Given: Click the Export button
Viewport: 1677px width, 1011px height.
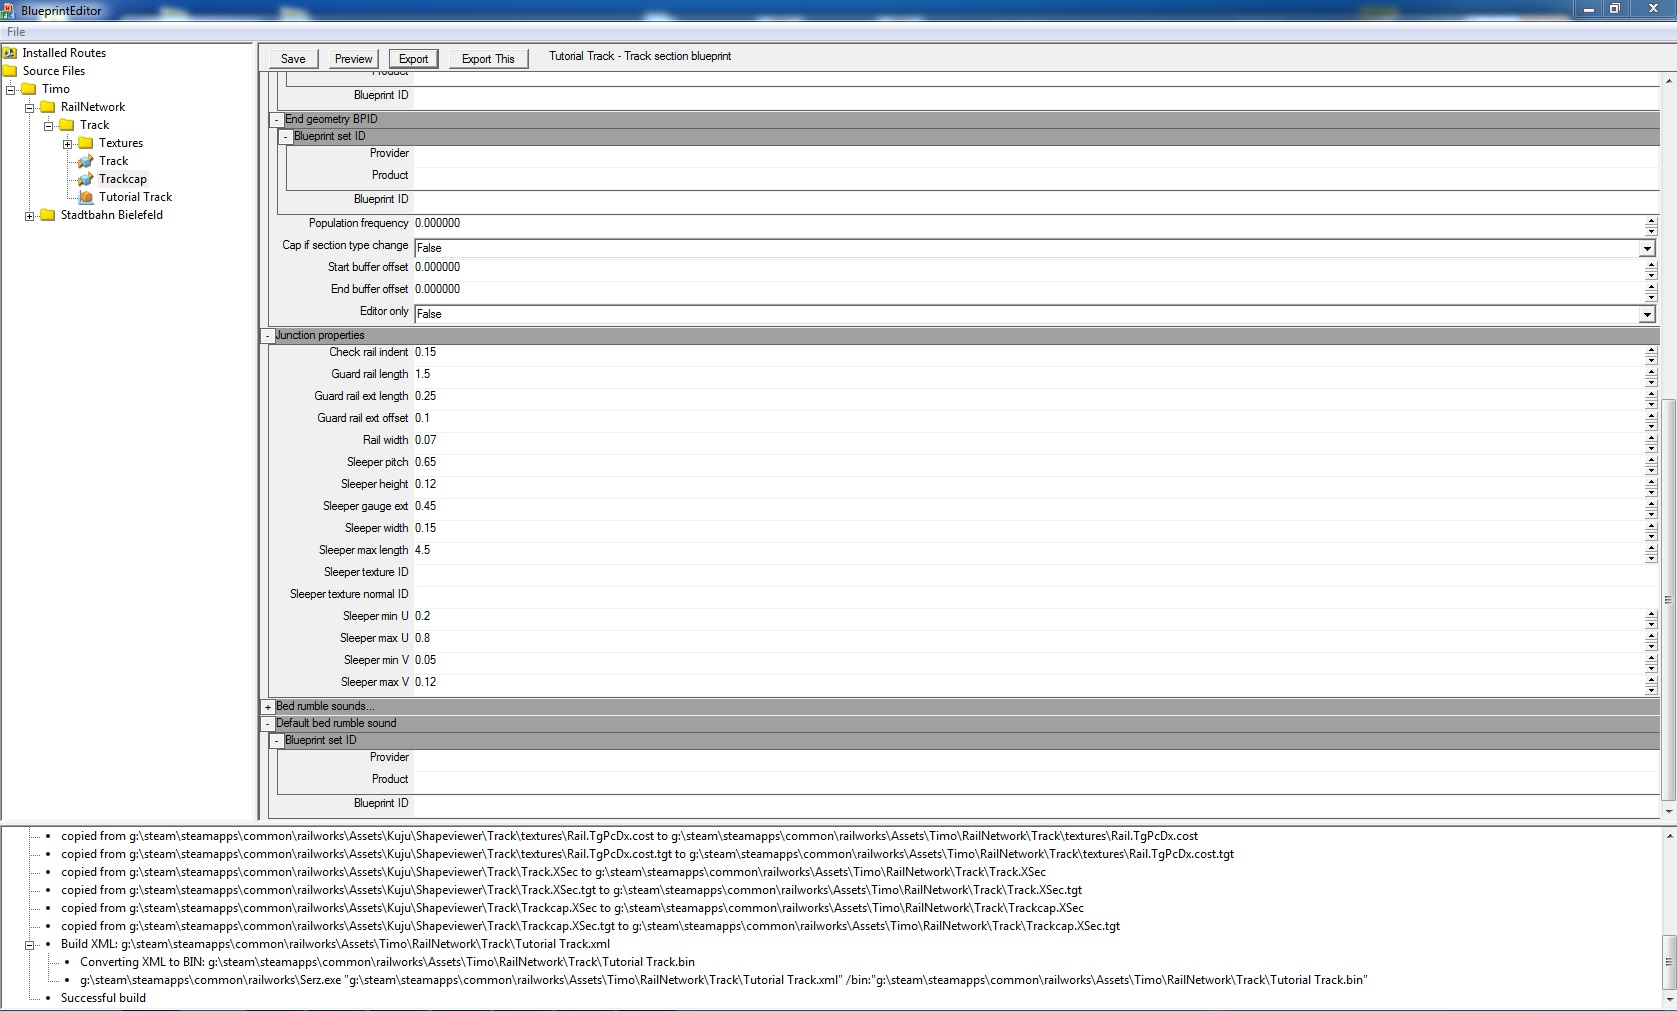Looking at the screenshot, I should pos(413,59).
